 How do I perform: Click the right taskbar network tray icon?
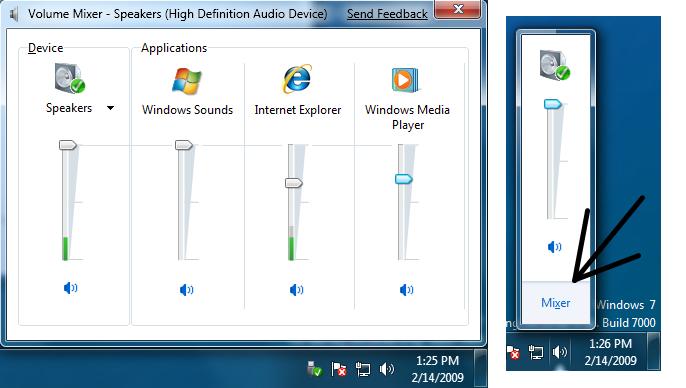point(536,352)
